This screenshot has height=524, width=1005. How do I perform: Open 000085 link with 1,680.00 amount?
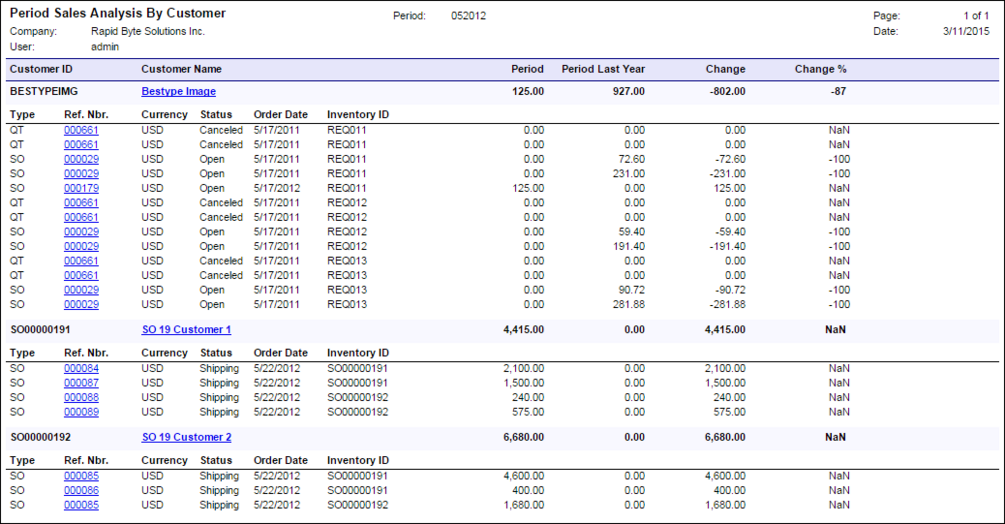(x=81, y=505)
